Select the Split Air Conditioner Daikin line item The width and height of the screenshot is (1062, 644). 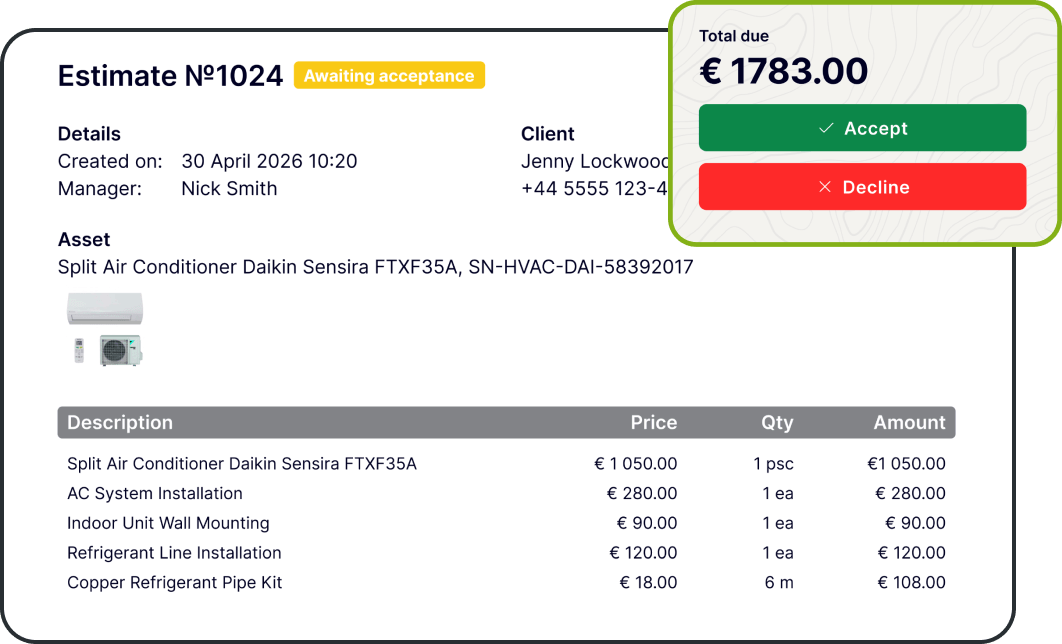(x=506, y=464)
